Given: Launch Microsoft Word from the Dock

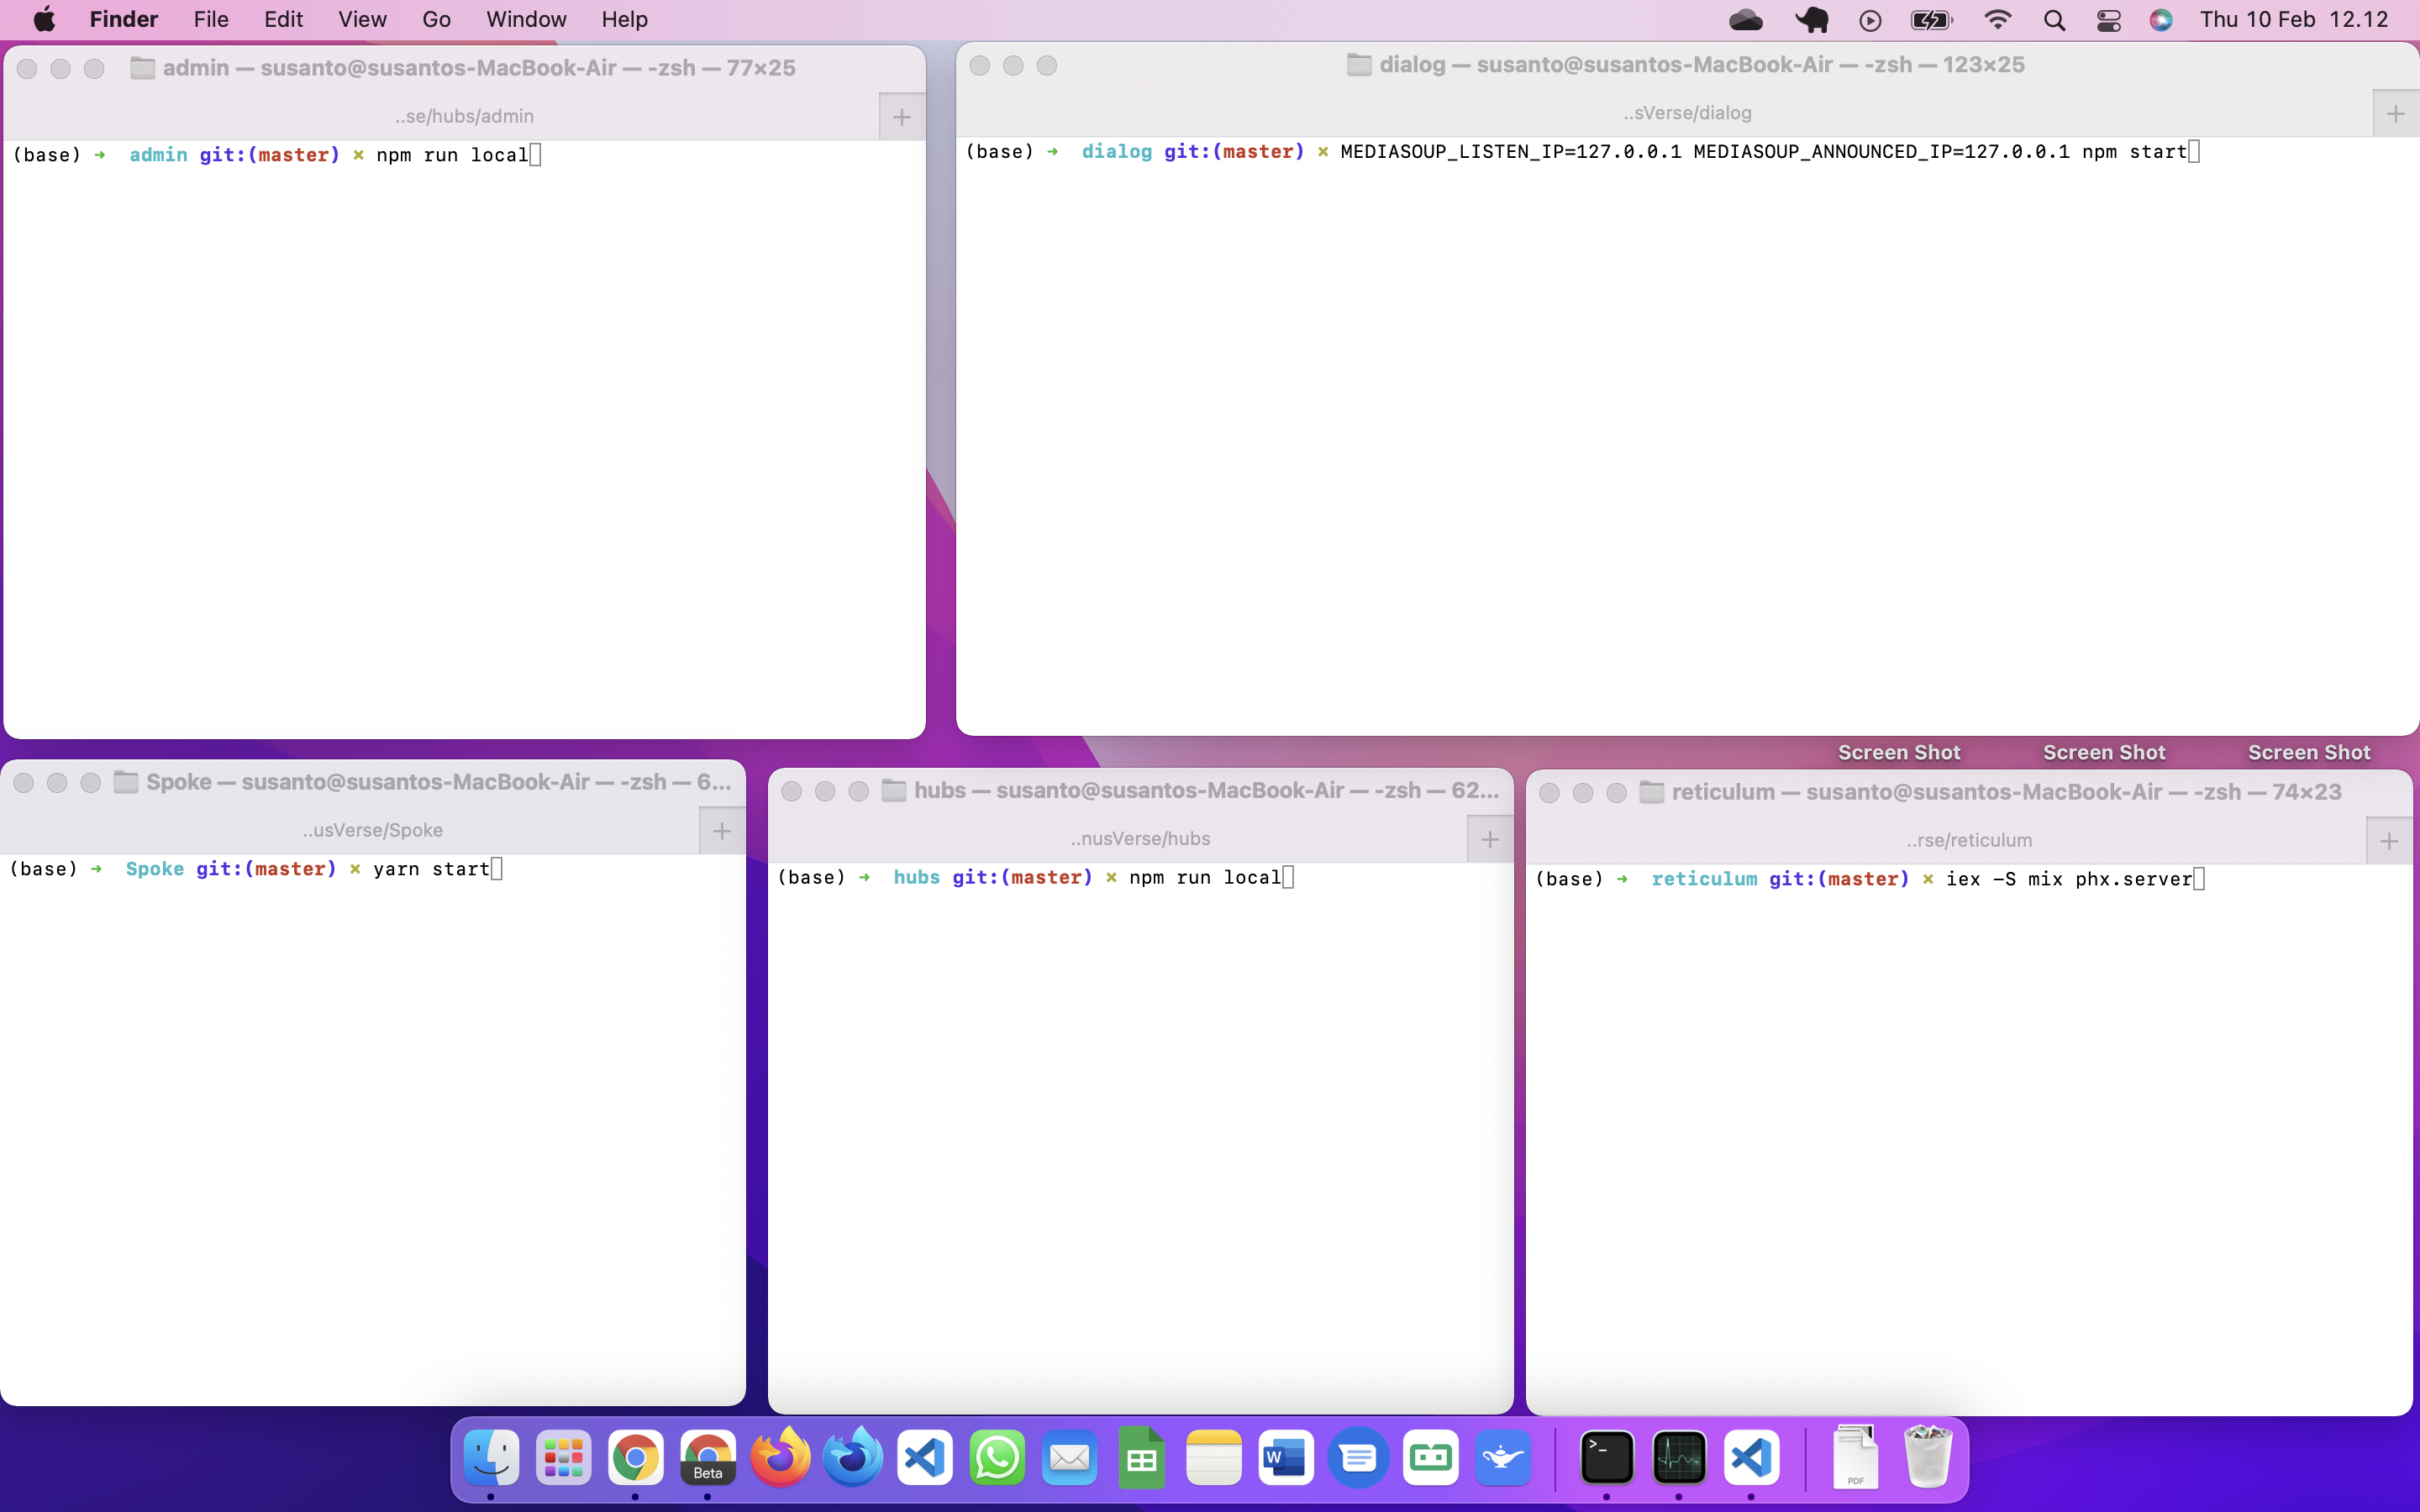Looking at the screenshot, I should point(1286,1458).
